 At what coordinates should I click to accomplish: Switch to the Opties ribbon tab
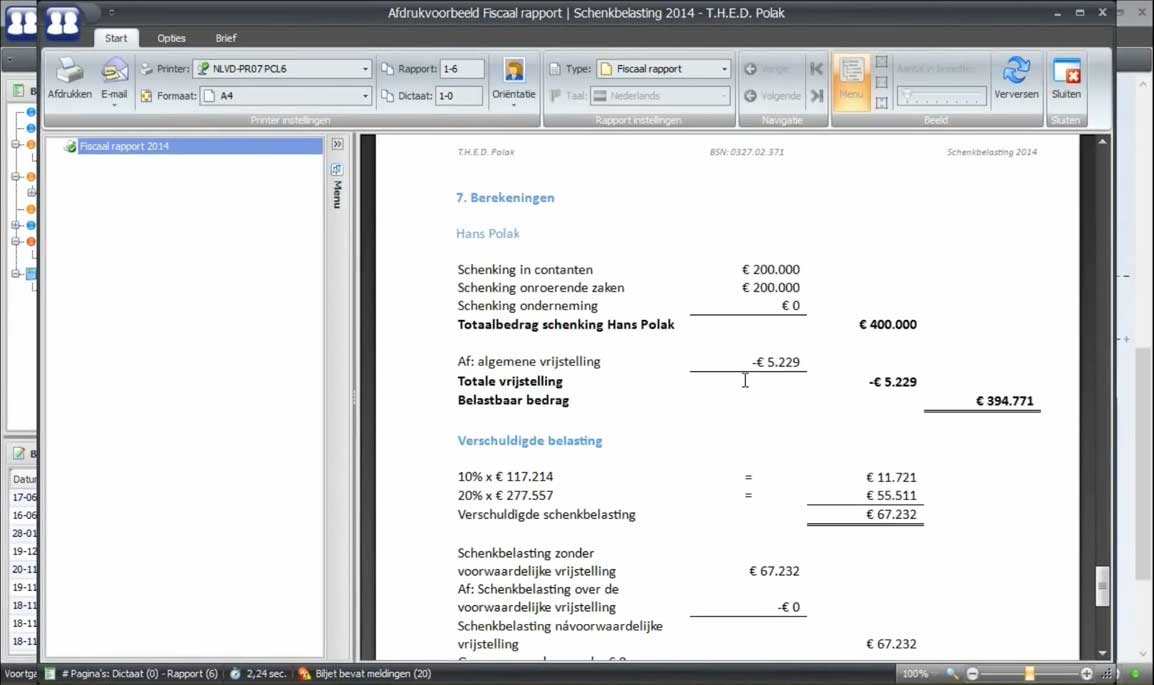click(171, 38)
